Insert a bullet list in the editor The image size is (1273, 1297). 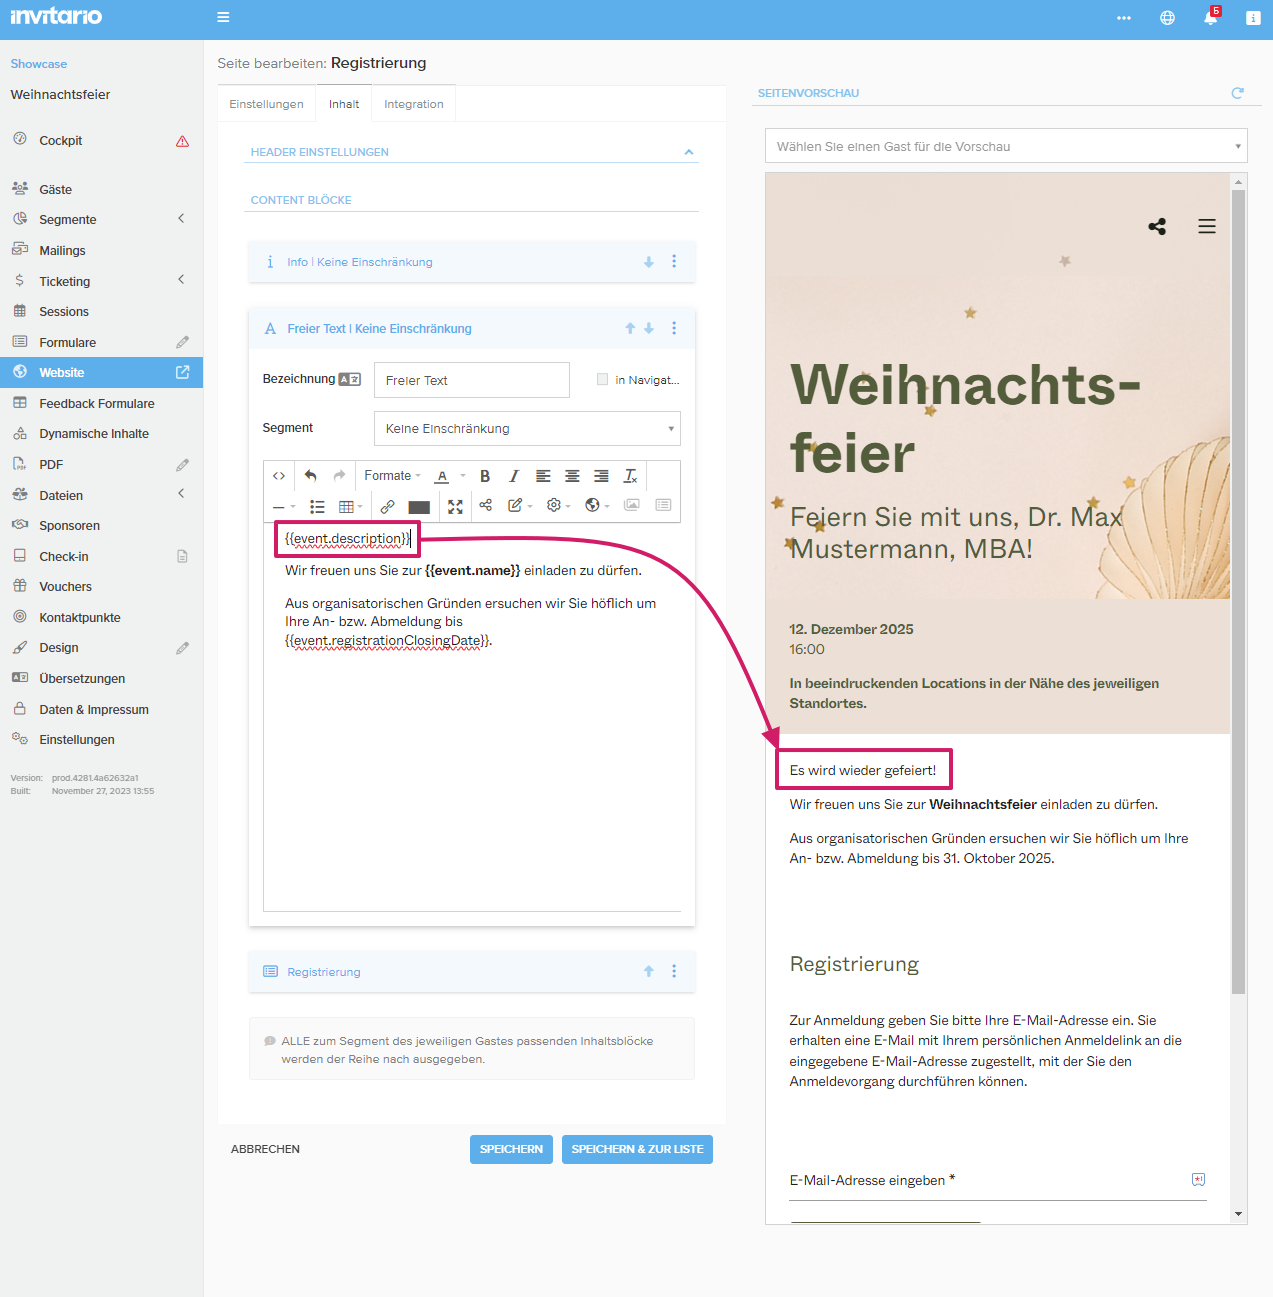point(317,506)
